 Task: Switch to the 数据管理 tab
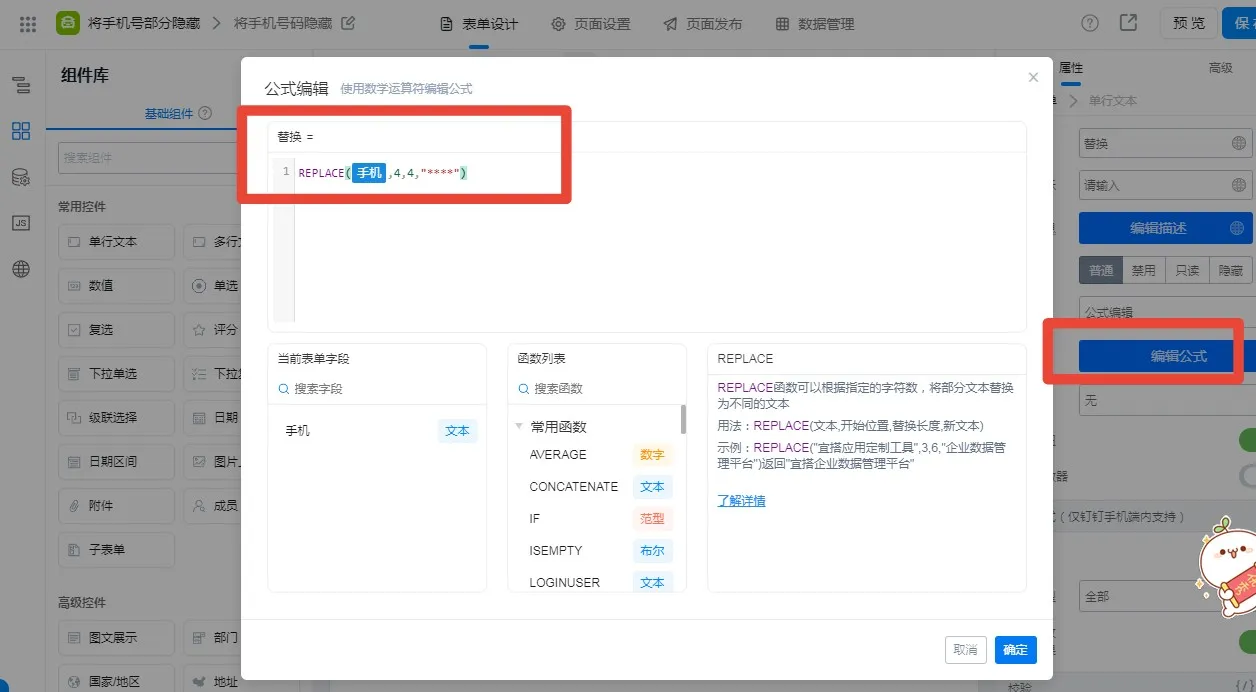[x=817, y=24]
